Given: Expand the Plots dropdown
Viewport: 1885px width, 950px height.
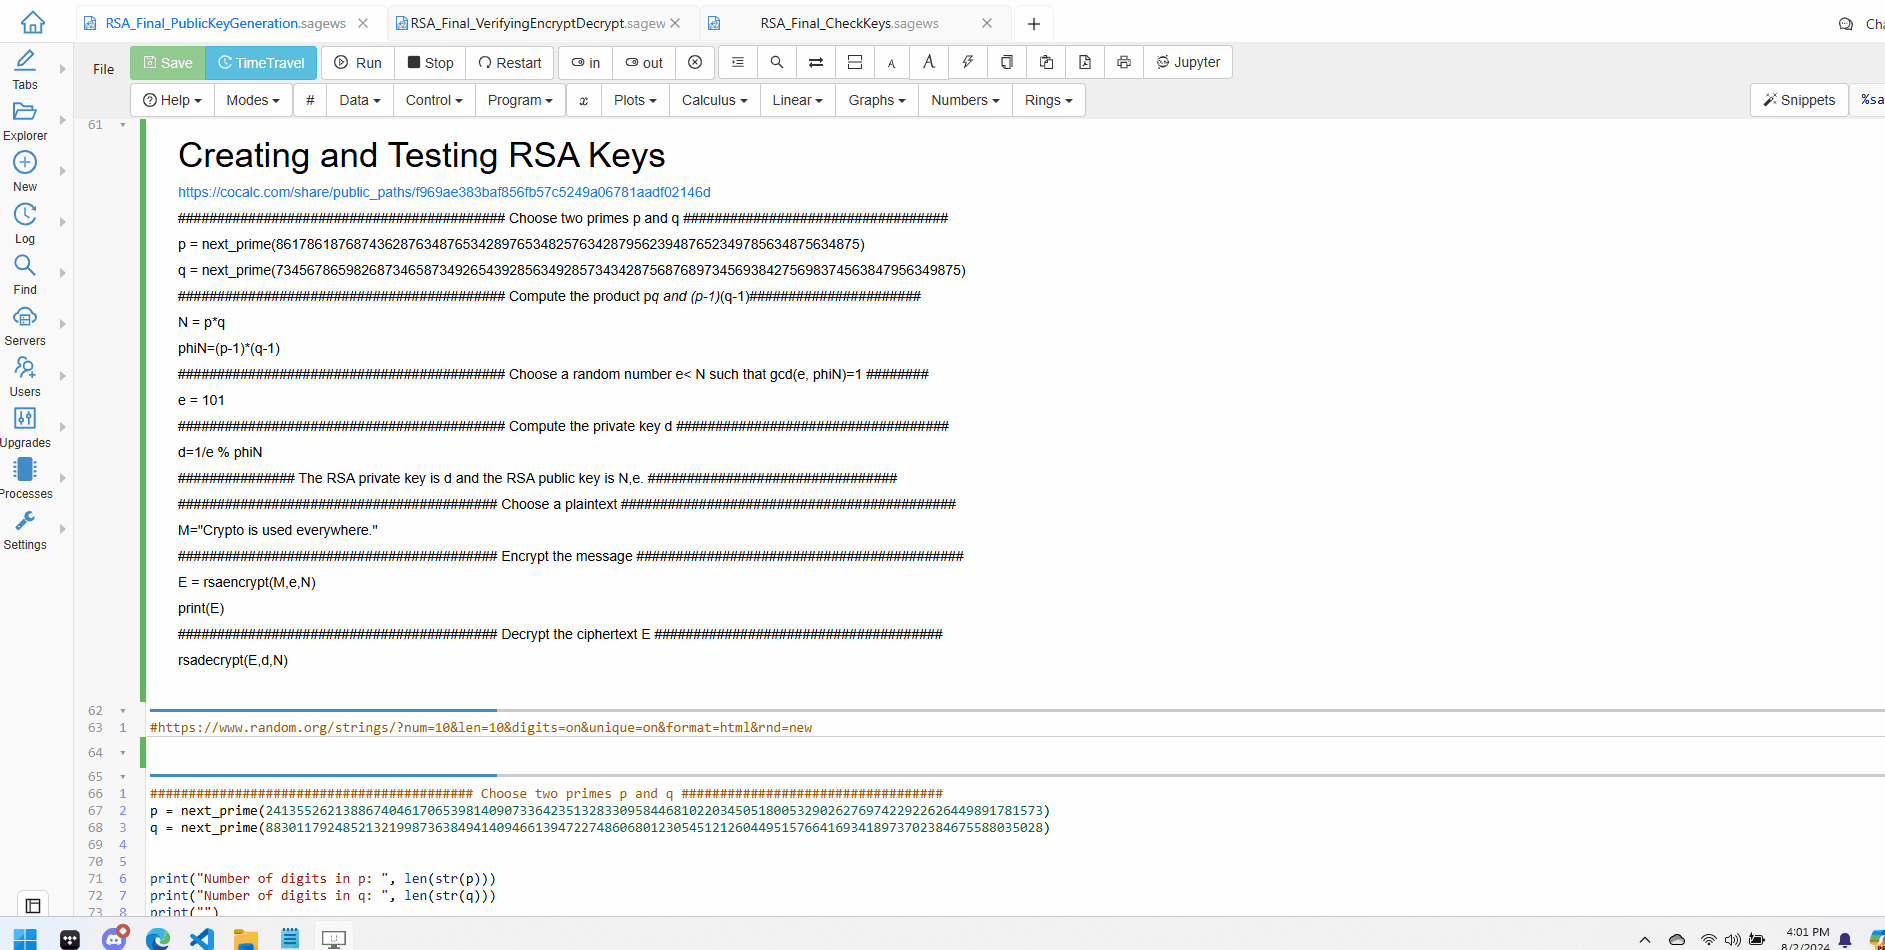Looking at the screenshot, I should (635, 100).
